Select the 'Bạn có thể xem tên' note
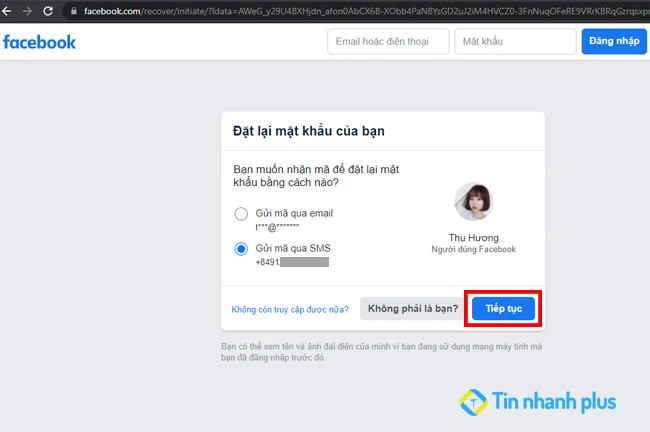650x432 pixels. point(381,352)
